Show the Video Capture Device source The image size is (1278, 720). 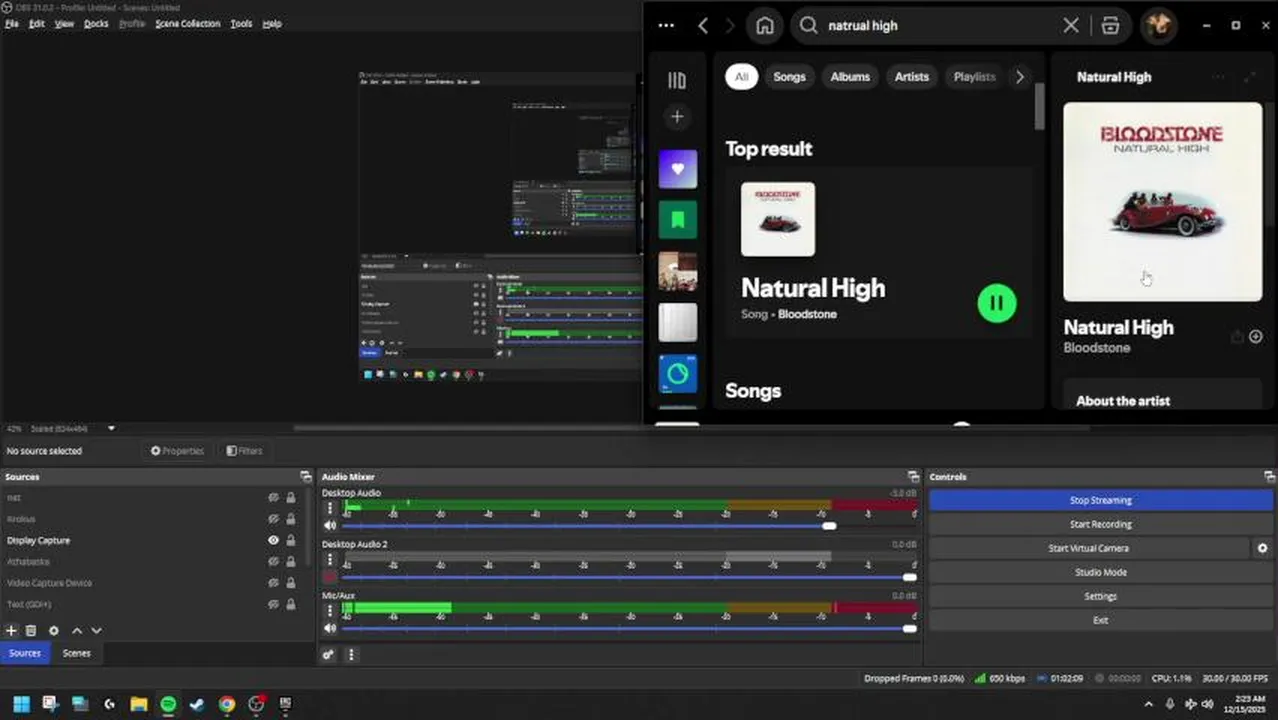[x=273, y=583]
